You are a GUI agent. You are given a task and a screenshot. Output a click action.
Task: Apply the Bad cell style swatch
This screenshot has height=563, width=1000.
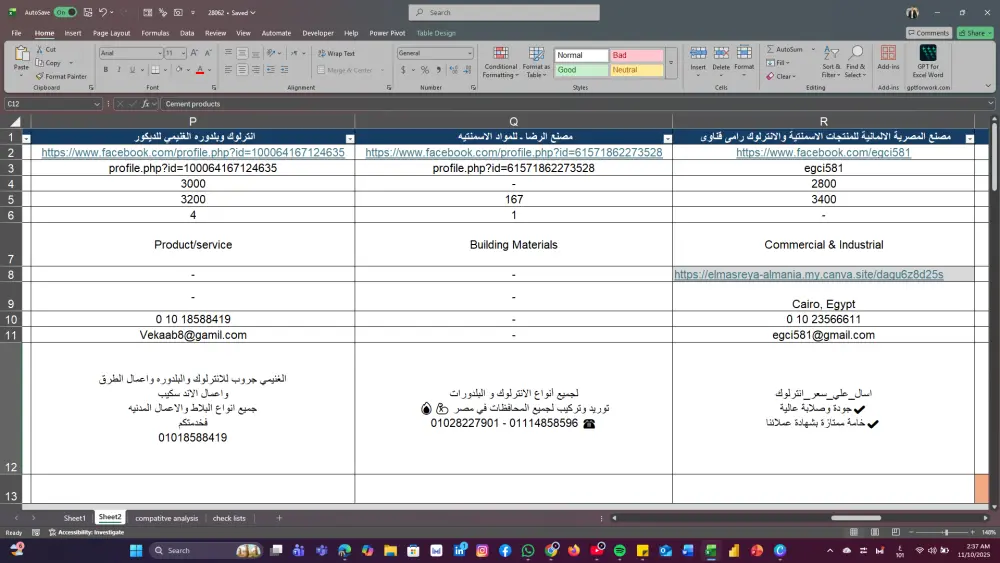coord(636,55)
